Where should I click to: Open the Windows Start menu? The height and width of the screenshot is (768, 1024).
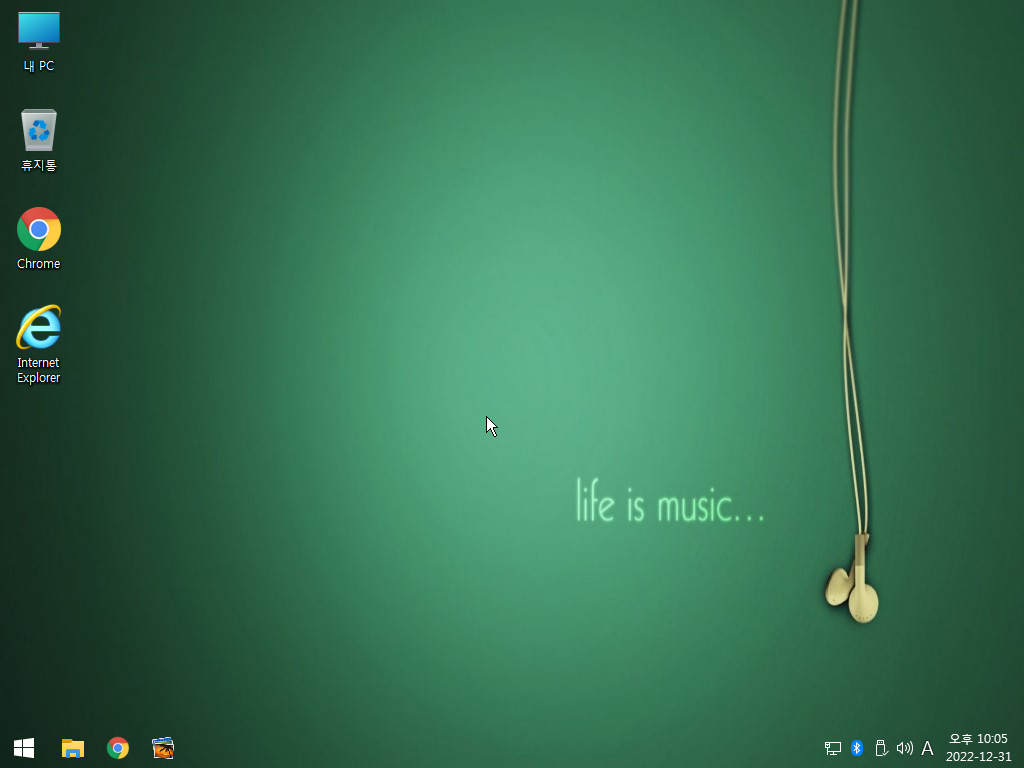tap(24, 748)
